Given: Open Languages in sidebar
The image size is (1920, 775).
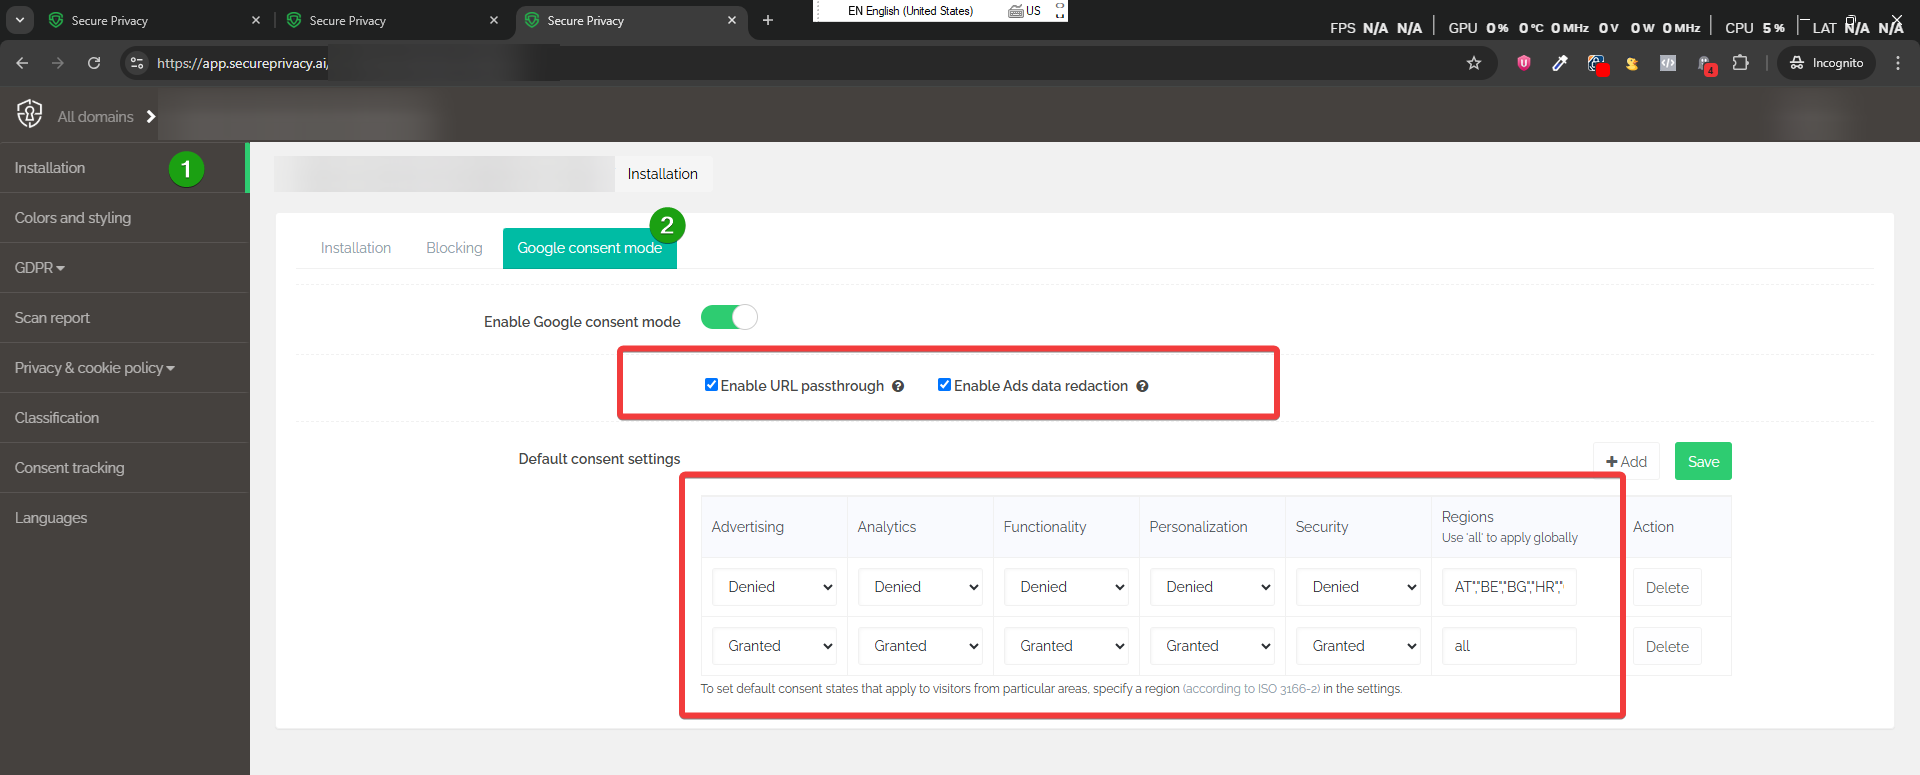Looking at the screenshot, I should click(x=124, y=518).
